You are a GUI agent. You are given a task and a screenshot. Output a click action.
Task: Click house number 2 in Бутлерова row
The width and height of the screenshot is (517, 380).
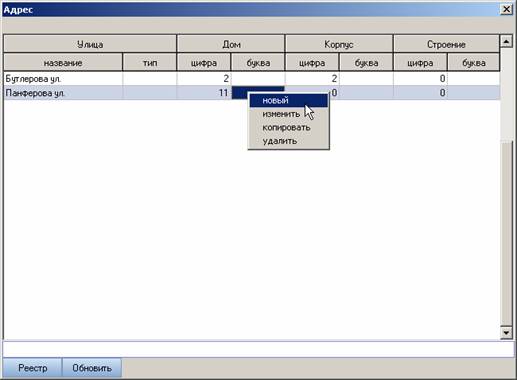204,79
